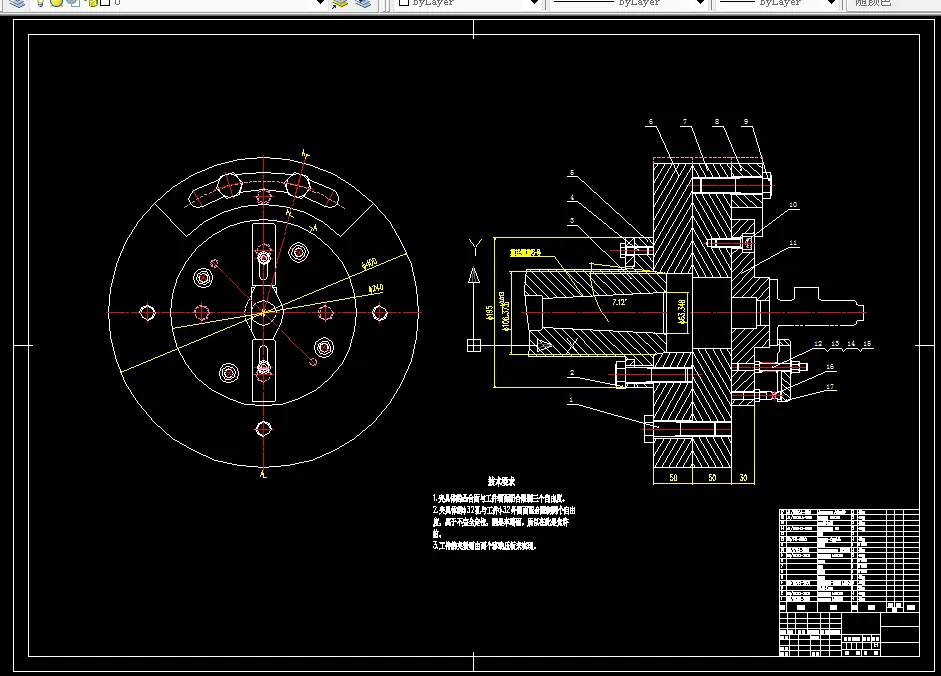Click the UCS origin square icon

(x=474, y=345)
